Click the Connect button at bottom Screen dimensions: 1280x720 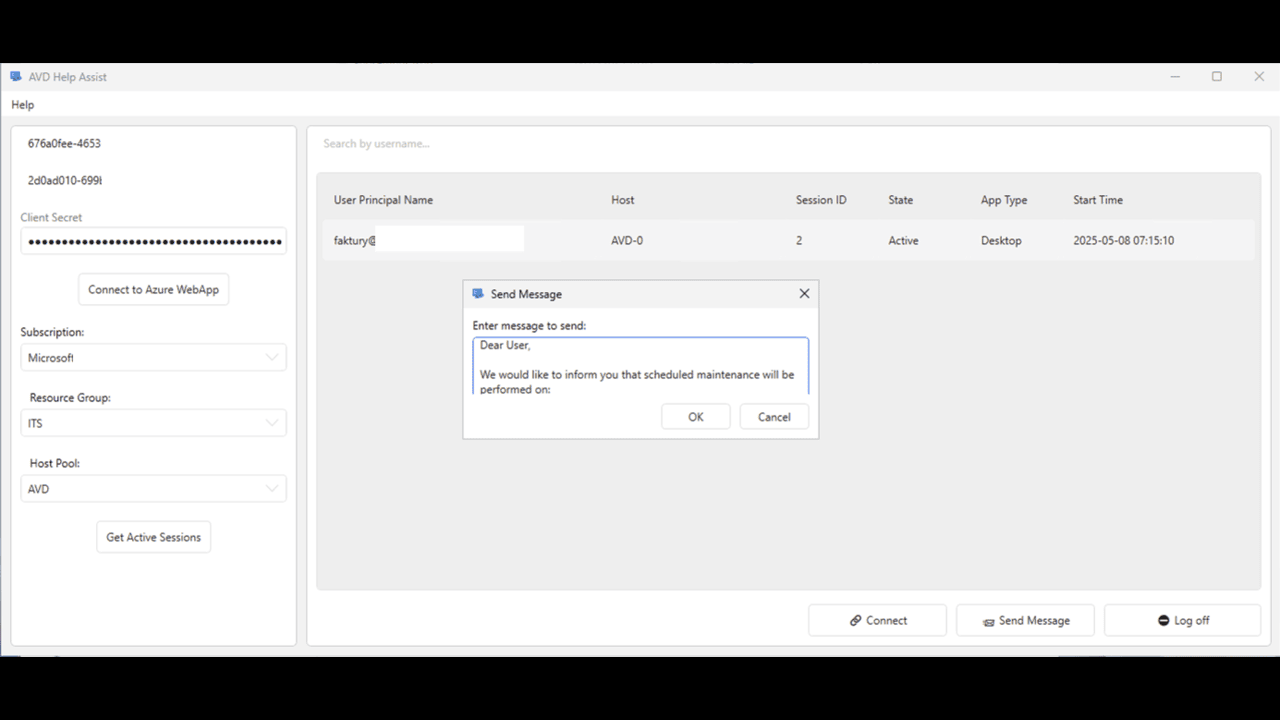(x=877, y=620)
